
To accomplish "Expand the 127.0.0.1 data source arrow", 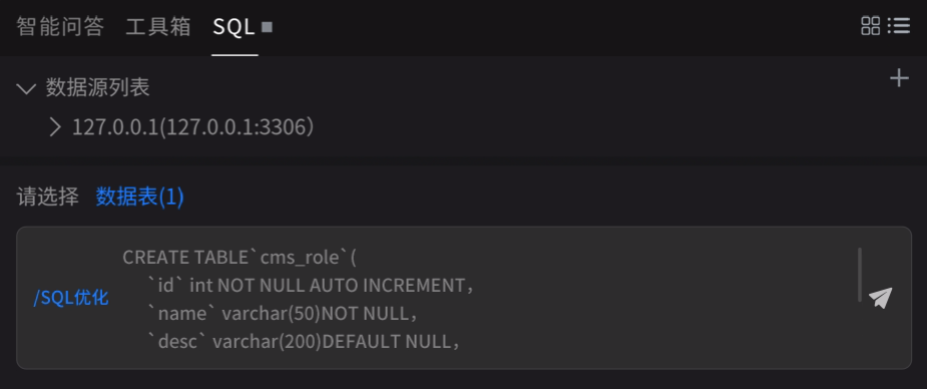I will [55, 127].
